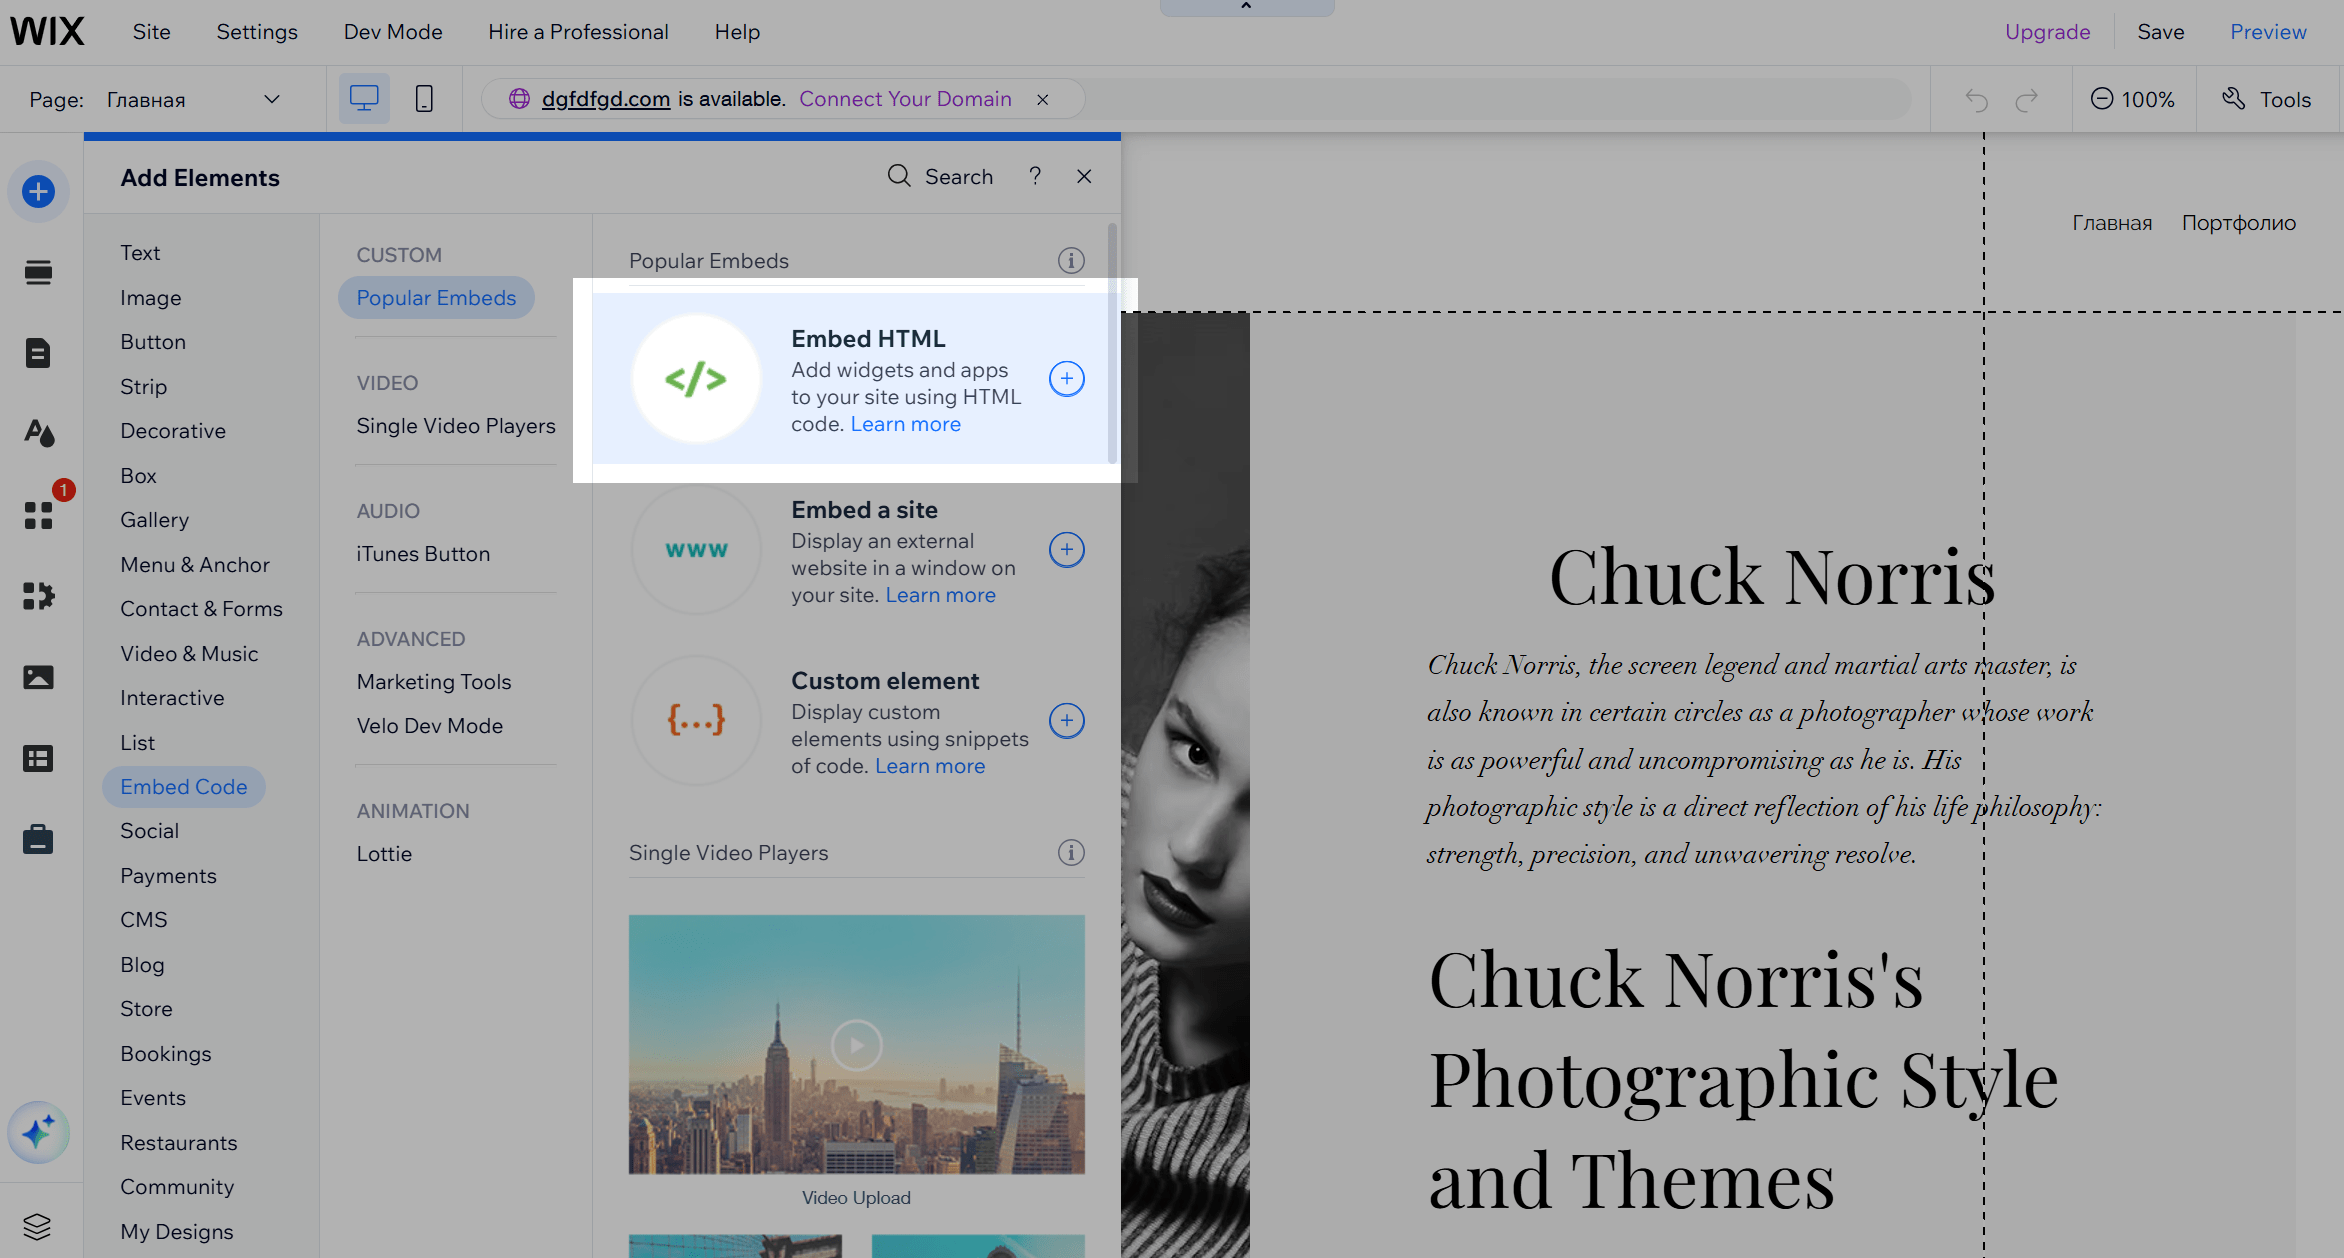Add Custom element with plus button

[1066, 721]
